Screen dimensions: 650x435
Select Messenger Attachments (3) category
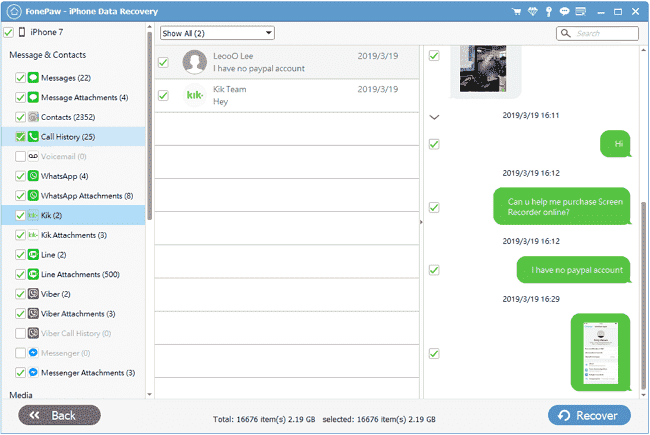[x=88, y=373]
